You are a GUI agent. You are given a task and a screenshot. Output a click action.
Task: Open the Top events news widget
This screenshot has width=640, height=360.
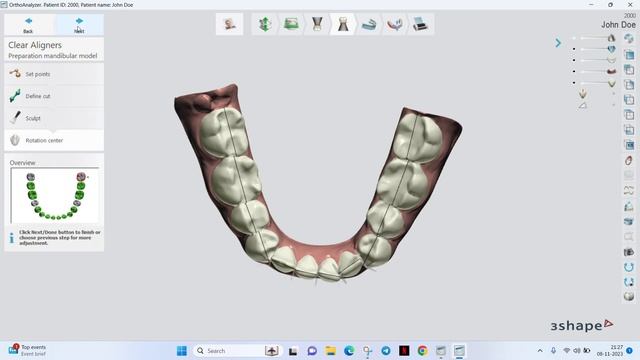(x=27, y=350)
